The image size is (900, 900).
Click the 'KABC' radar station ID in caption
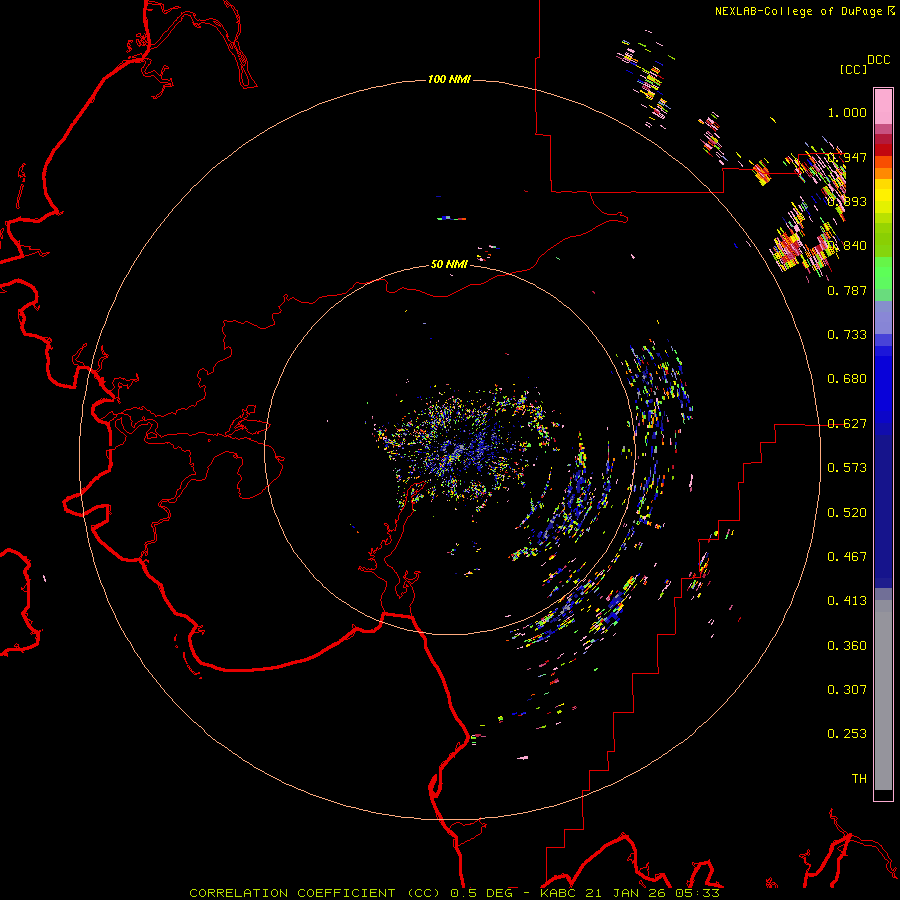(559, 893)
